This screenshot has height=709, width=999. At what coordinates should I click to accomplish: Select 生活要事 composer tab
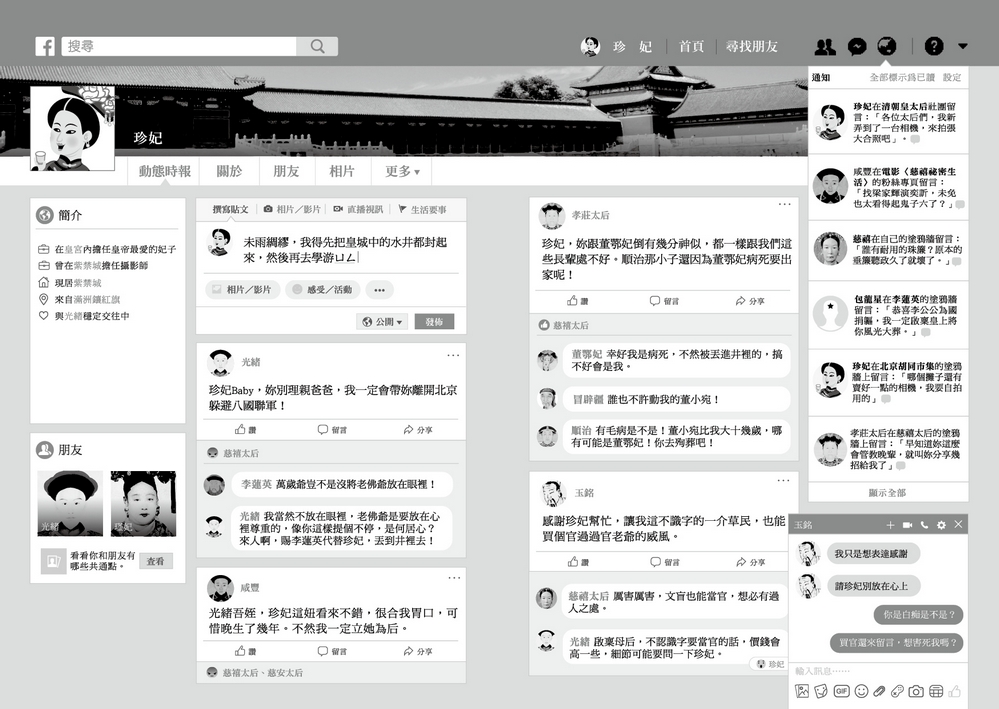(422, 210)
